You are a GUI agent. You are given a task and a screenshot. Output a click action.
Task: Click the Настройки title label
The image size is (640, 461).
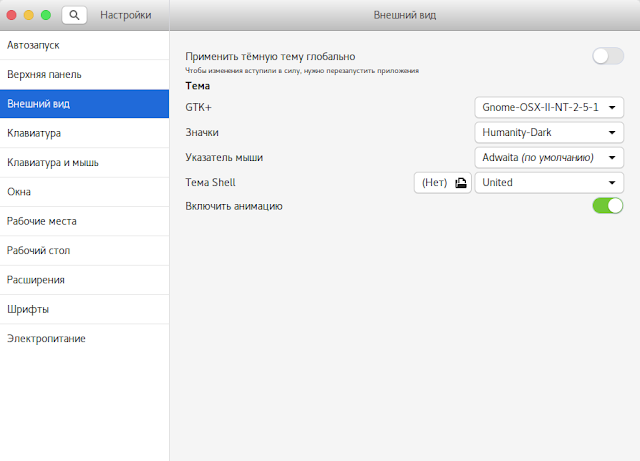click(x=126, y=15)
